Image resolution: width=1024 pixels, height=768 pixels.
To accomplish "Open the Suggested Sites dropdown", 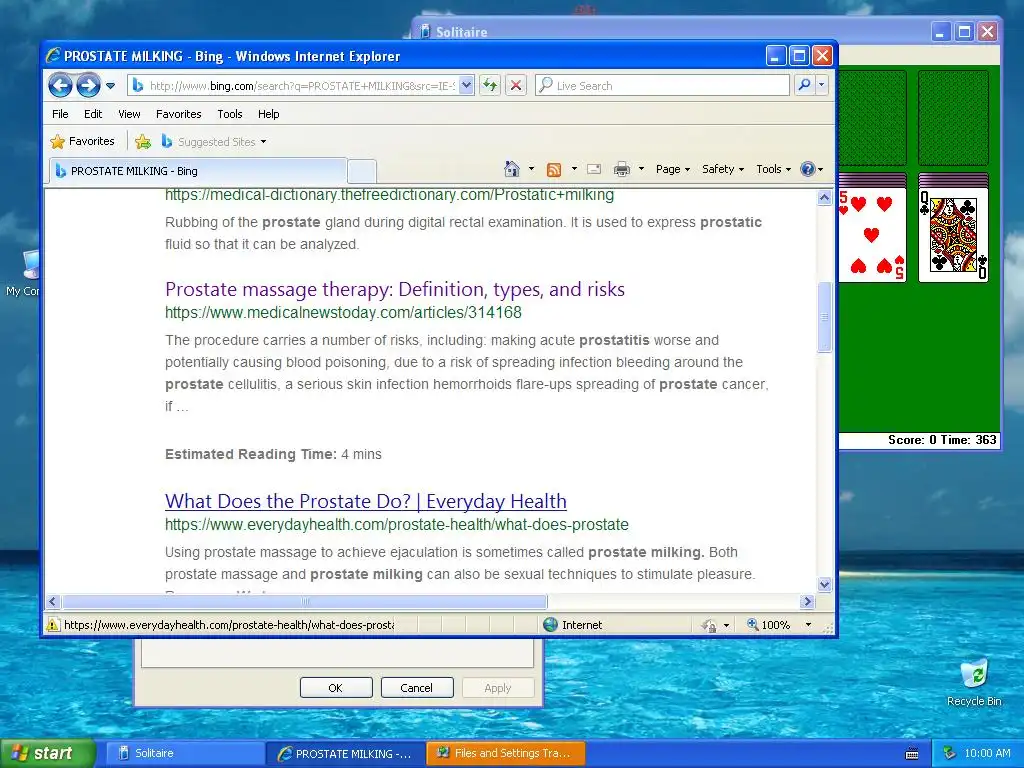I will (214, 141).
